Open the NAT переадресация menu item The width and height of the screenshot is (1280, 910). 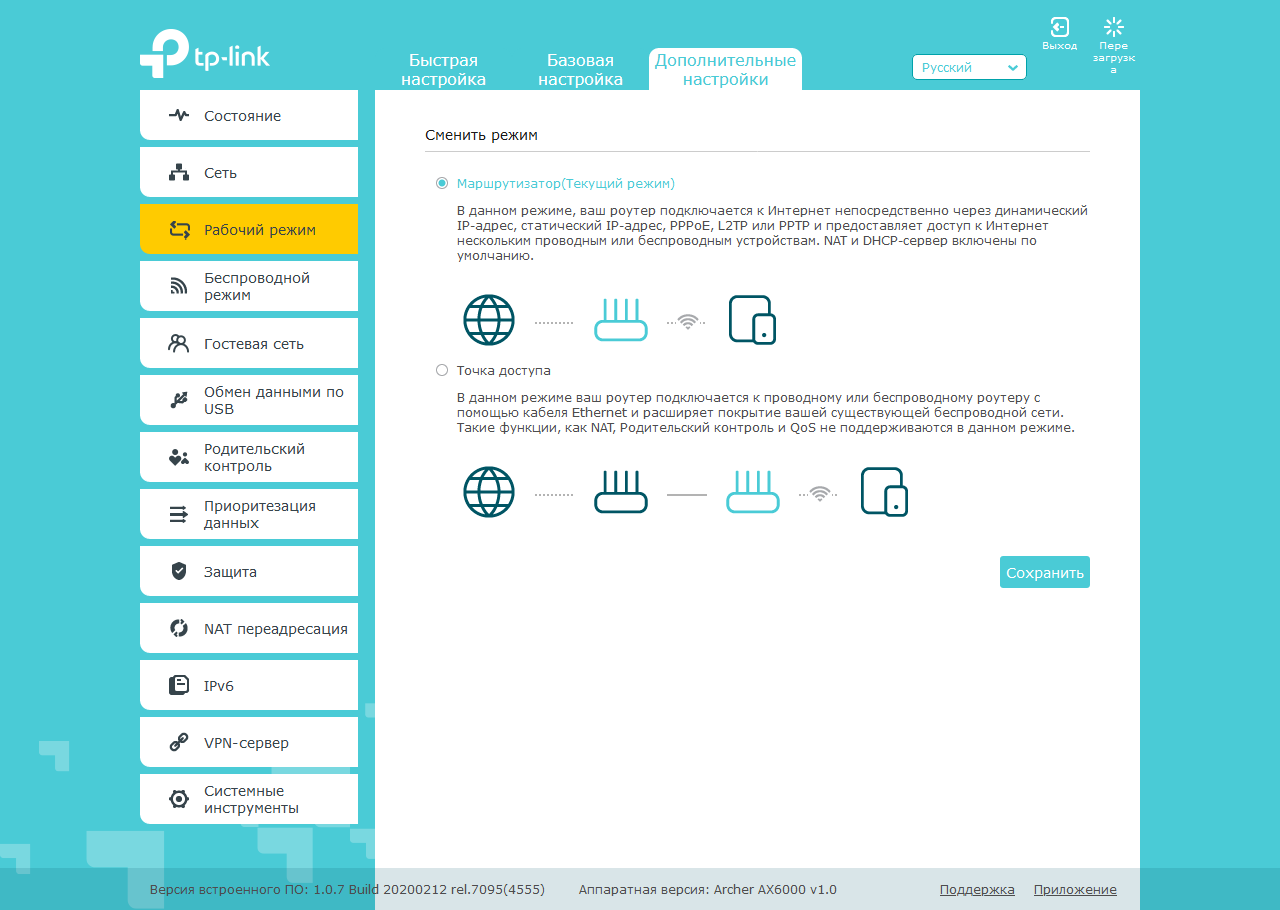tap(249, 628)
